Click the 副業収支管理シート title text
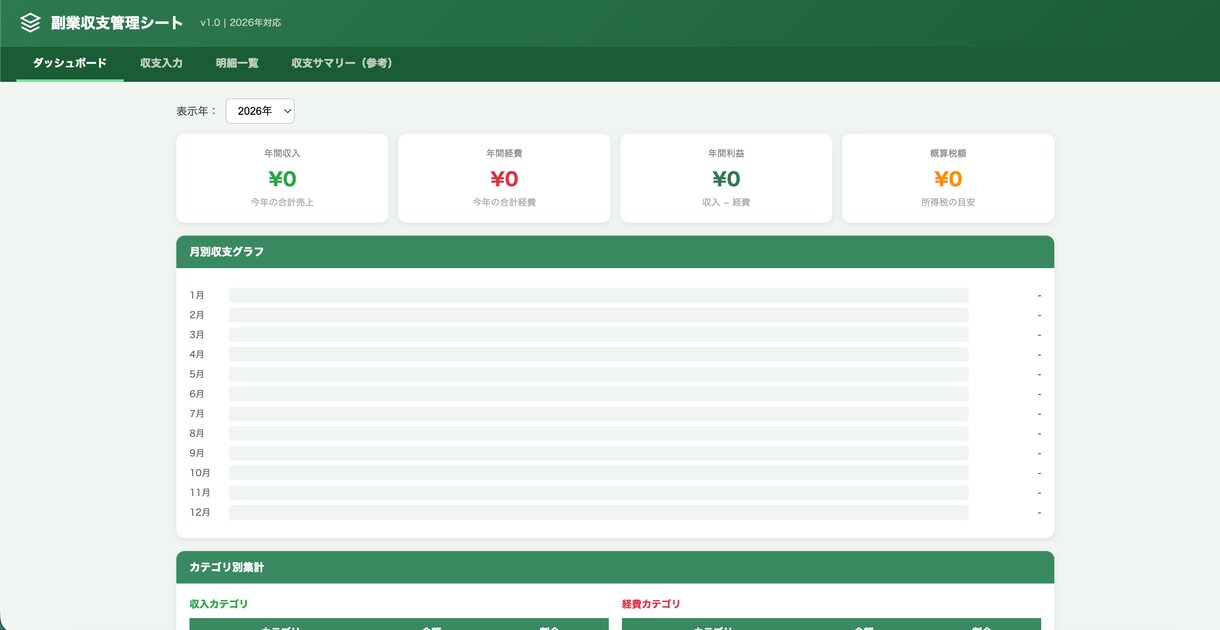This screenshot has height=630, width=1220. [117, 22]
